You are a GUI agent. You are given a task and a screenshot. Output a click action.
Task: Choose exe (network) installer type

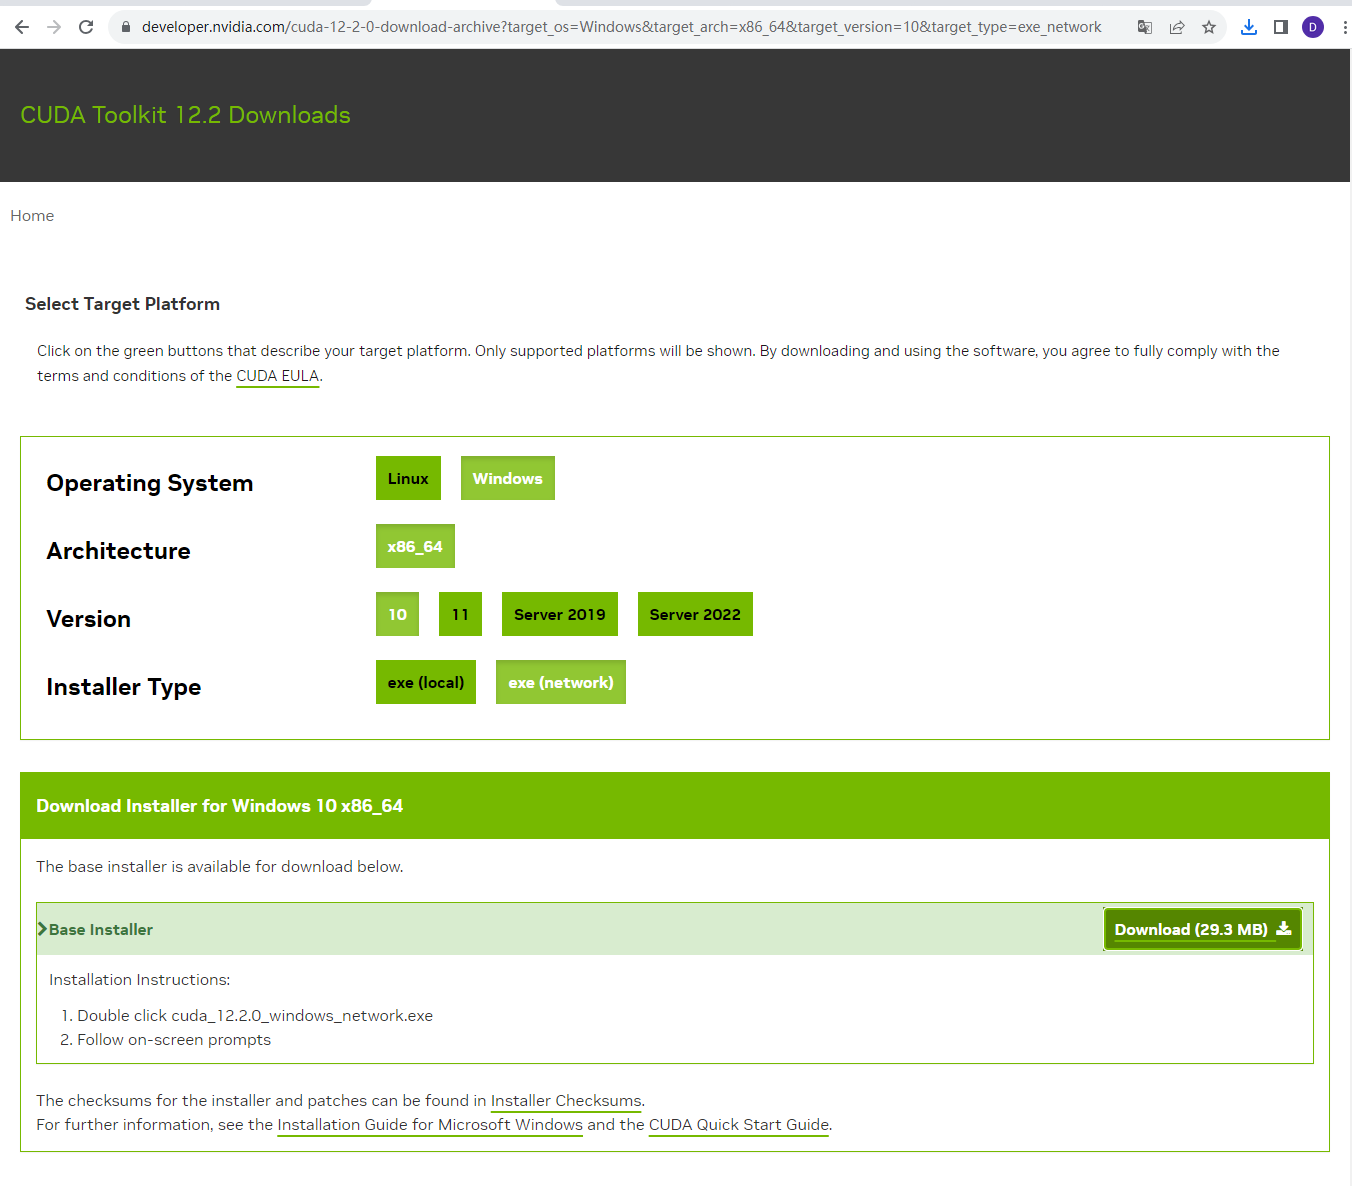pos(561,682)
